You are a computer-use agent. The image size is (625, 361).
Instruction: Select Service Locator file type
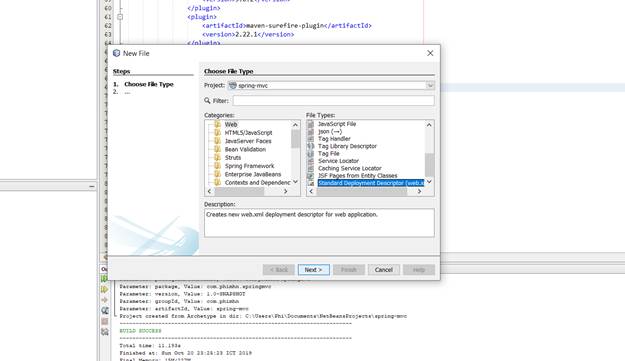coord(338,161)
